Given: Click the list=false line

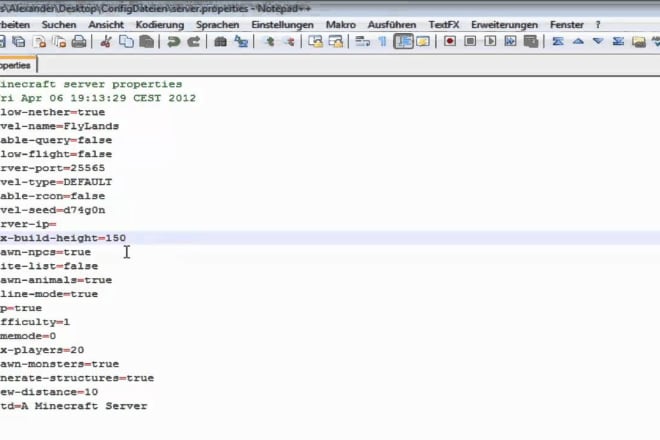Looking at the screenshot, I should pyautogui.click(x=49, y=266).
